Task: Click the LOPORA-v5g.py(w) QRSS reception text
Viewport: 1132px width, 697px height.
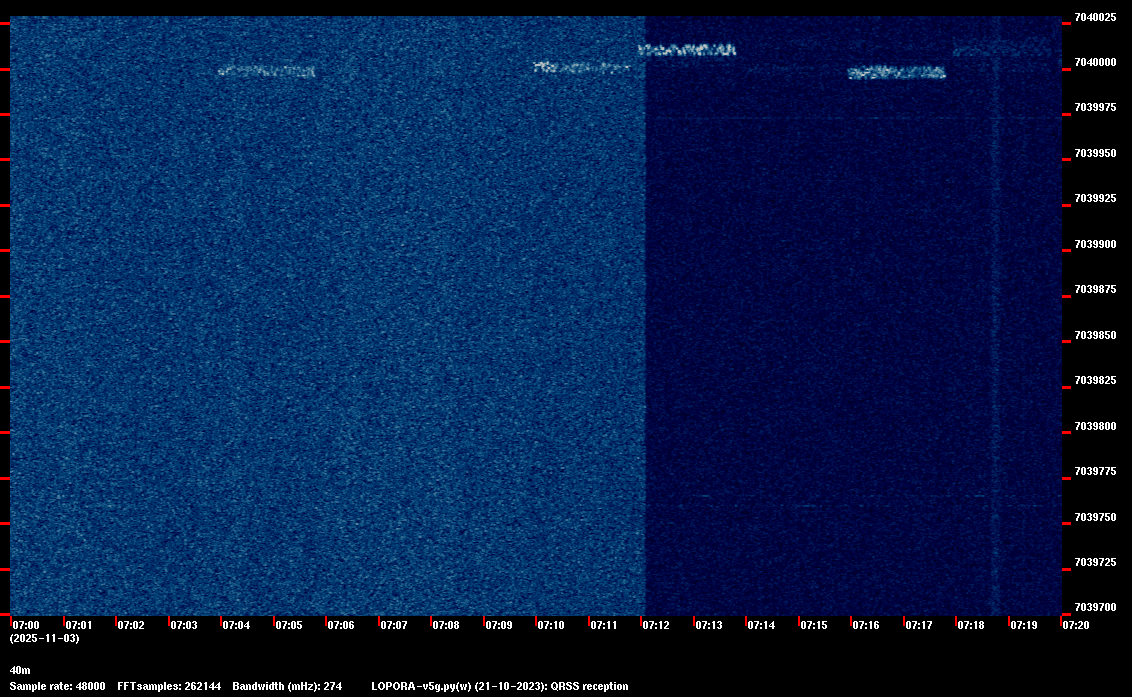Action: [x=500, y=686]
